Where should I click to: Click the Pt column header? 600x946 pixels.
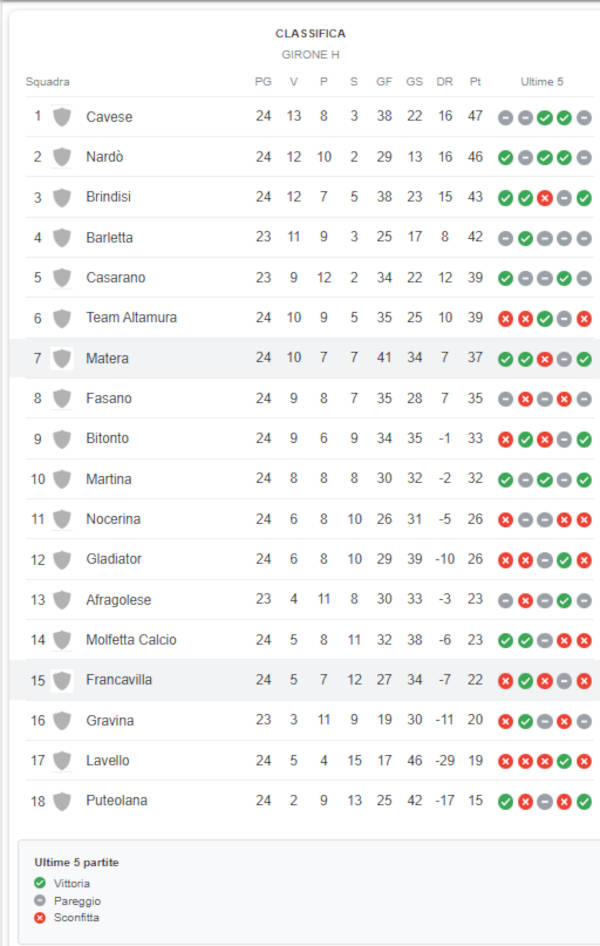pyautogui.click(x=475, y=81)
